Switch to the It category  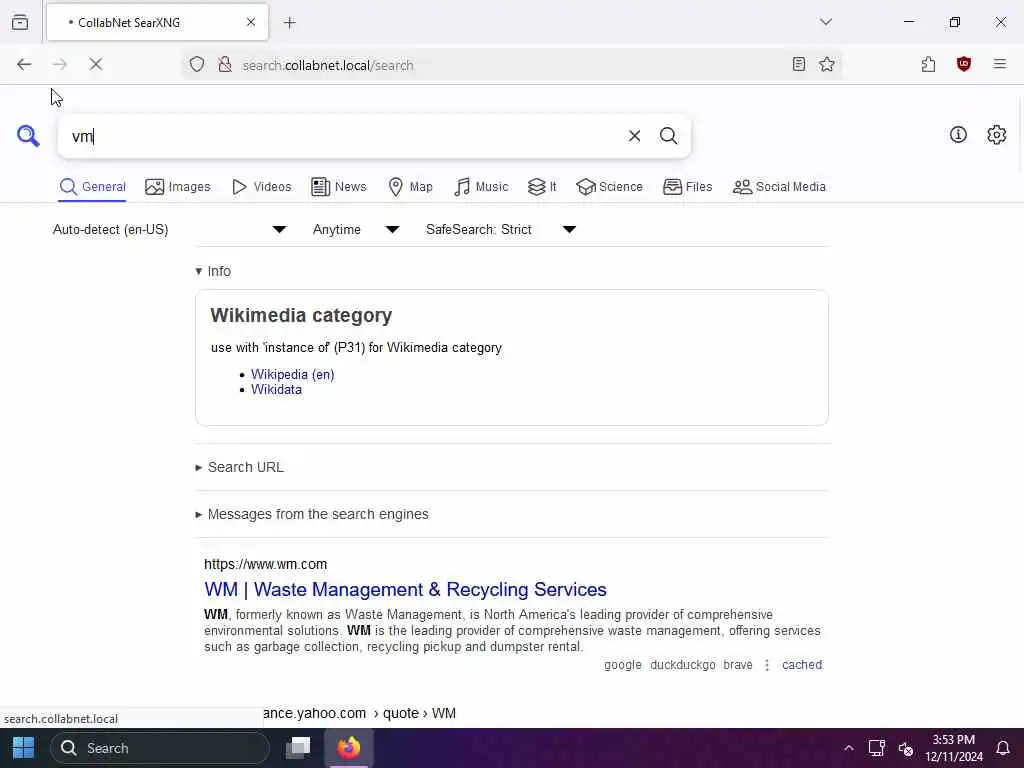click(x=542, y=187)
